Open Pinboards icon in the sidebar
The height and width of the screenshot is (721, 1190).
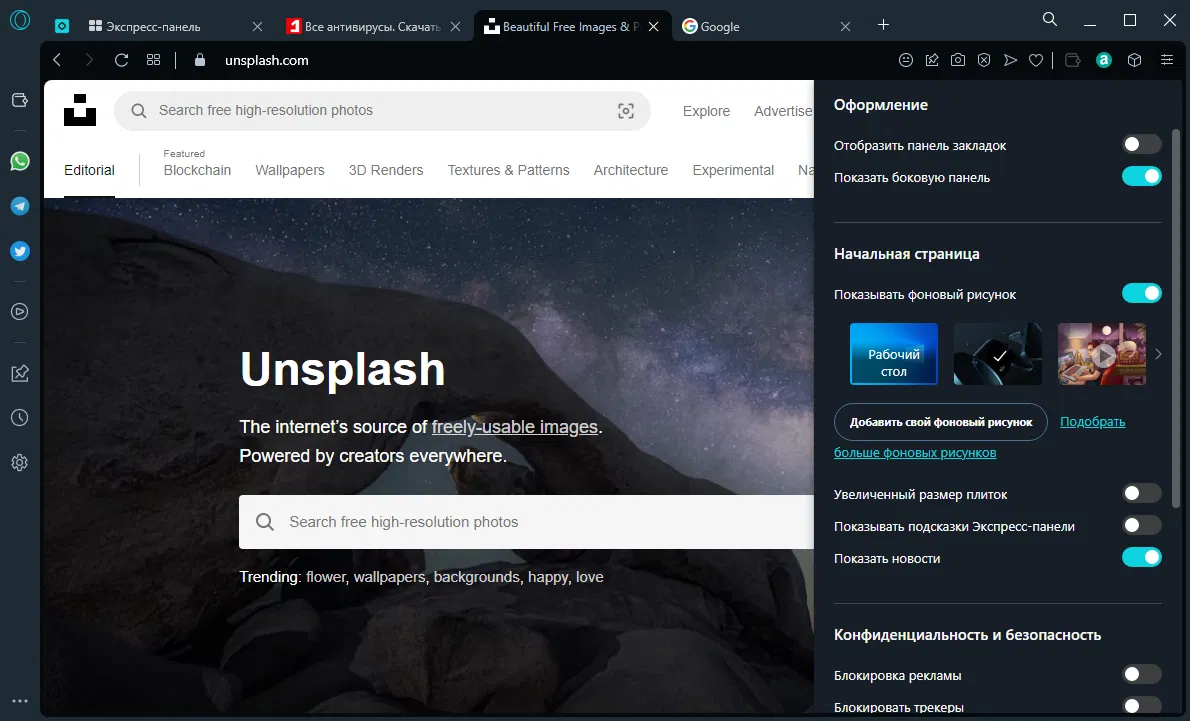(20, 373)
